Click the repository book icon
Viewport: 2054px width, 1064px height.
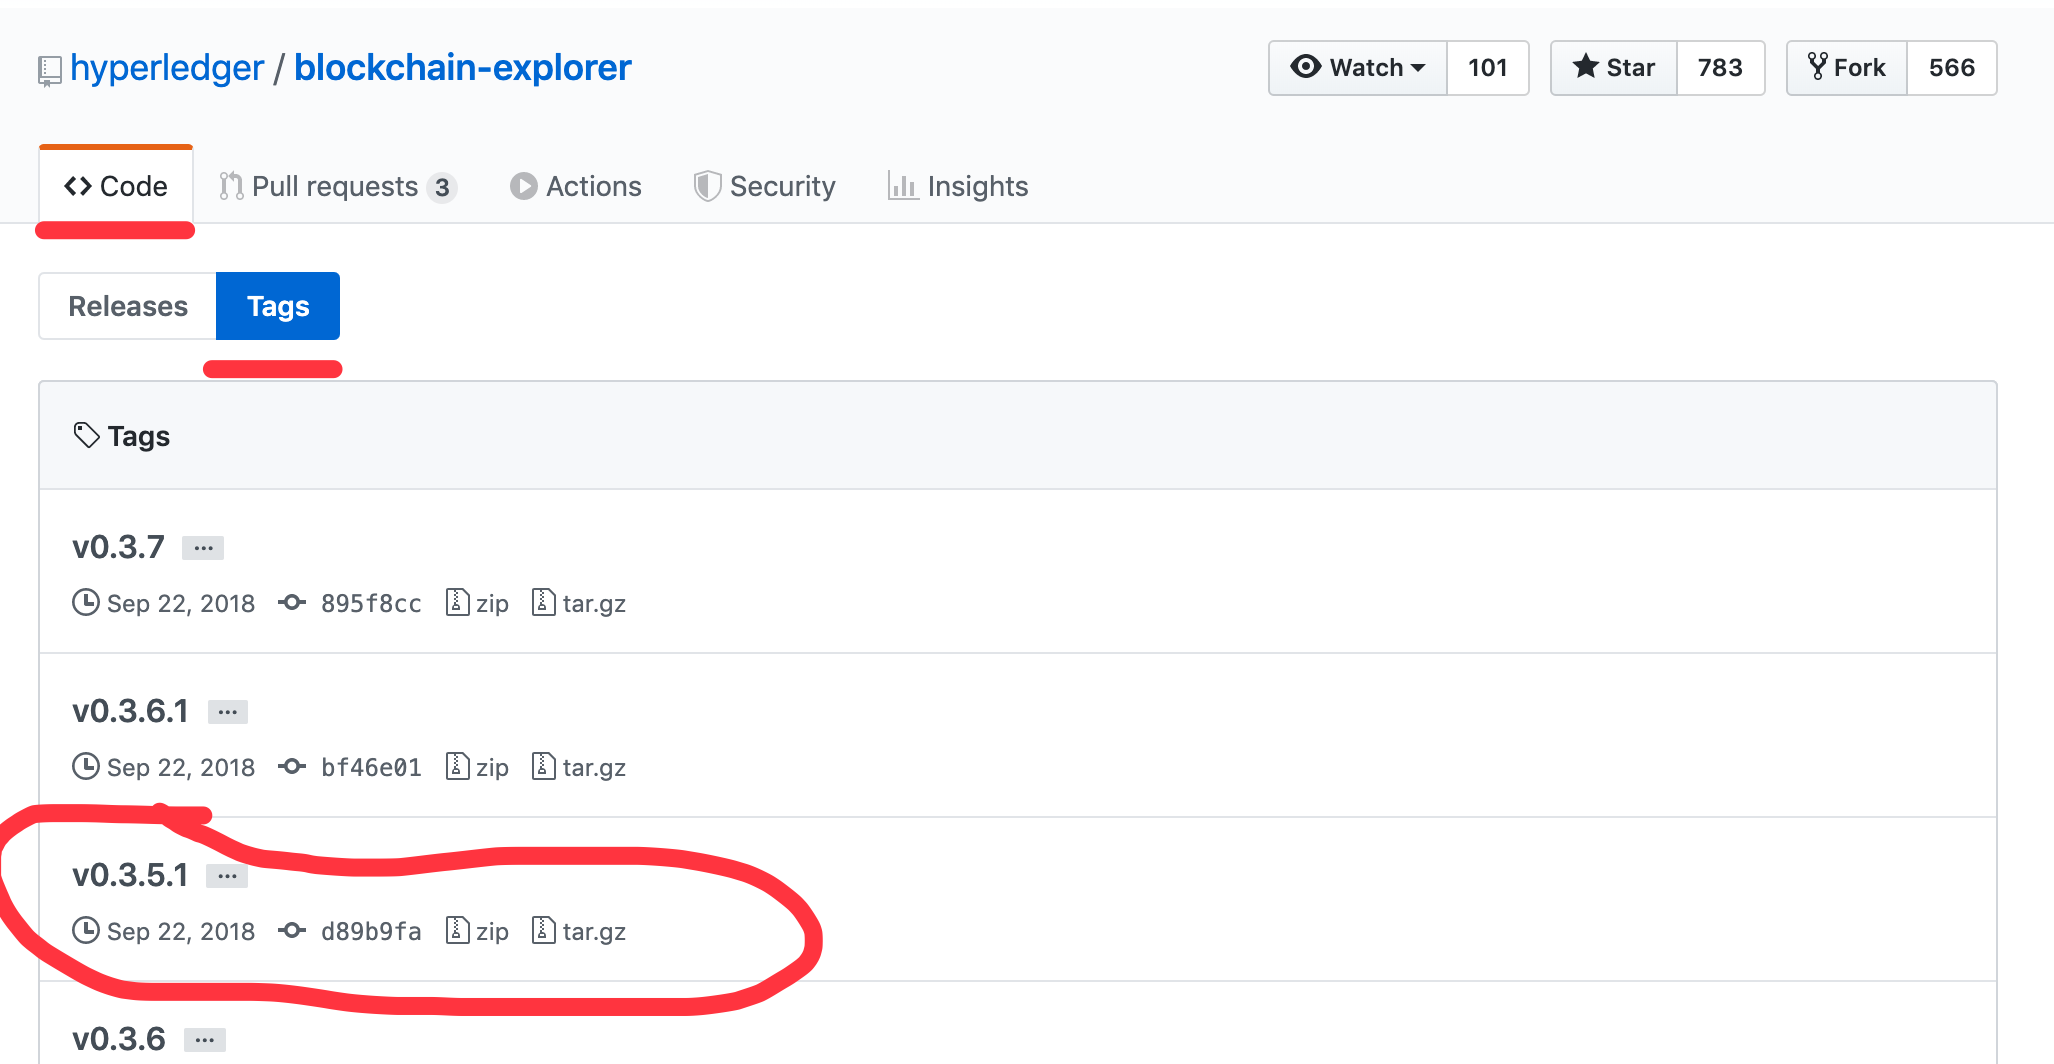pos(49,71)
